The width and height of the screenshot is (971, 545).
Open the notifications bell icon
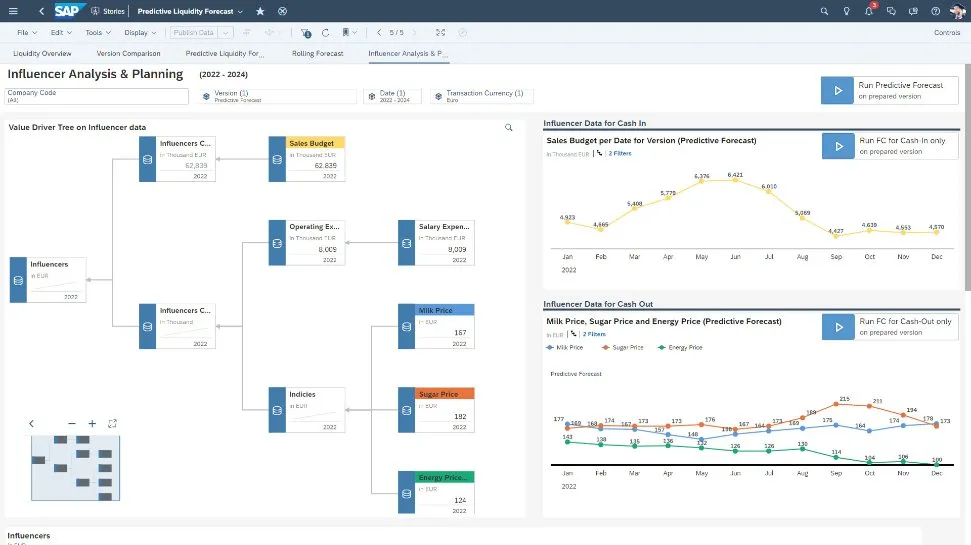tap(868, 11)
